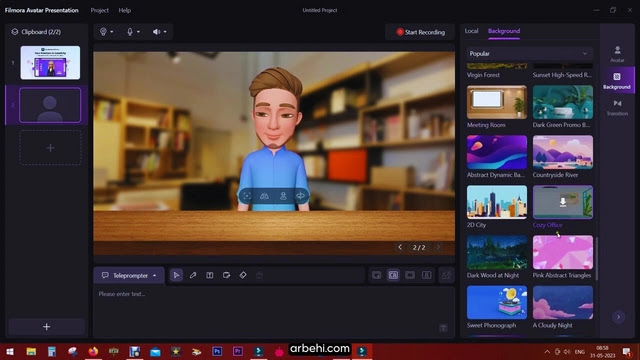
Task: Open Premiere Pro from taskbar
Action: (x=238, y=351)
